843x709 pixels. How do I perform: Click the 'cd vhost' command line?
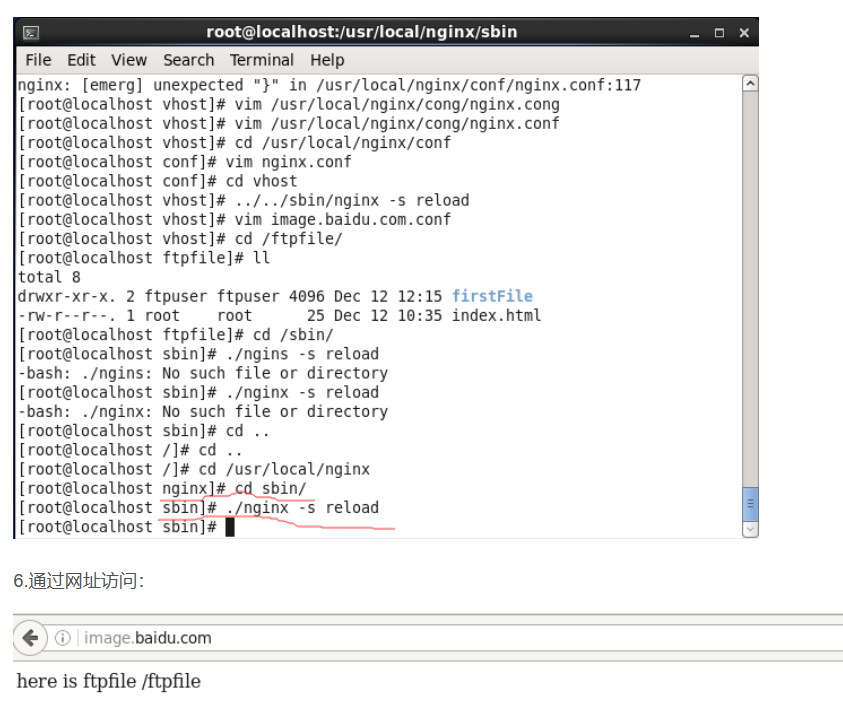tap(261, 181)
